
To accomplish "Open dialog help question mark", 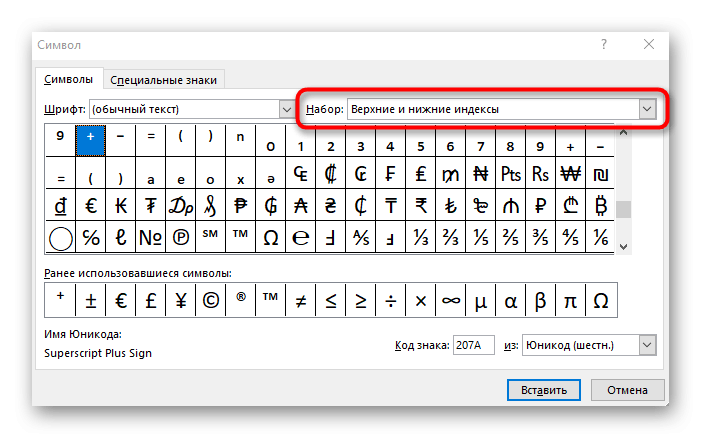I will point(604,44).
